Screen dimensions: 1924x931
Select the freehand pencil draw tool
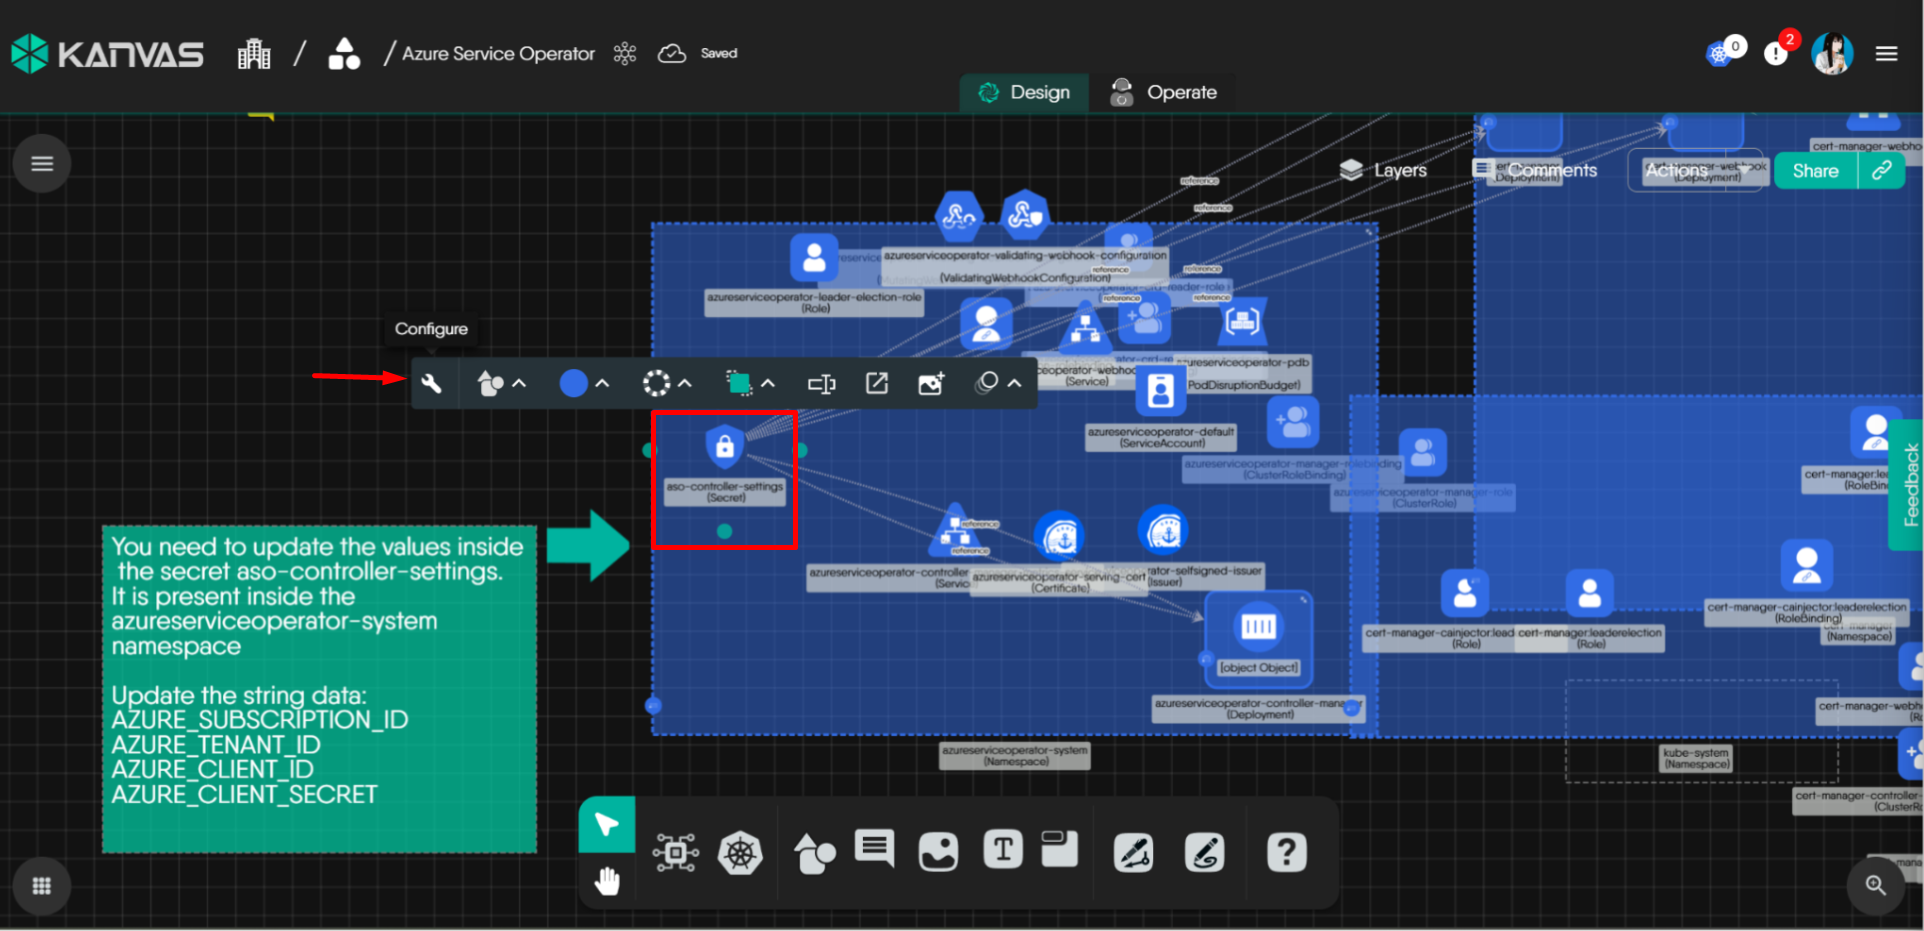(x=1205, y=853)
